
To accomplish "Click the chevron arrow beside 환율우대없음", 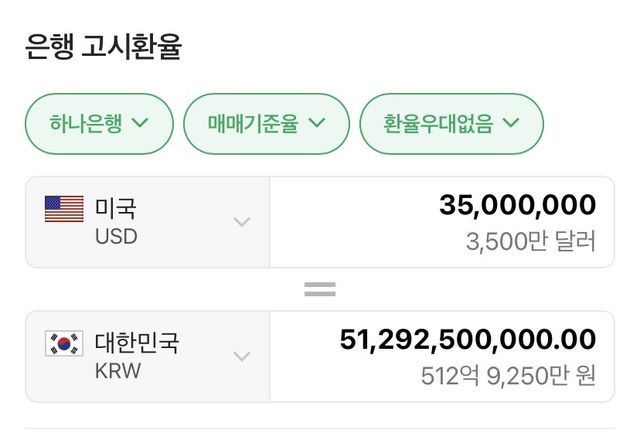I will point(511,124).
